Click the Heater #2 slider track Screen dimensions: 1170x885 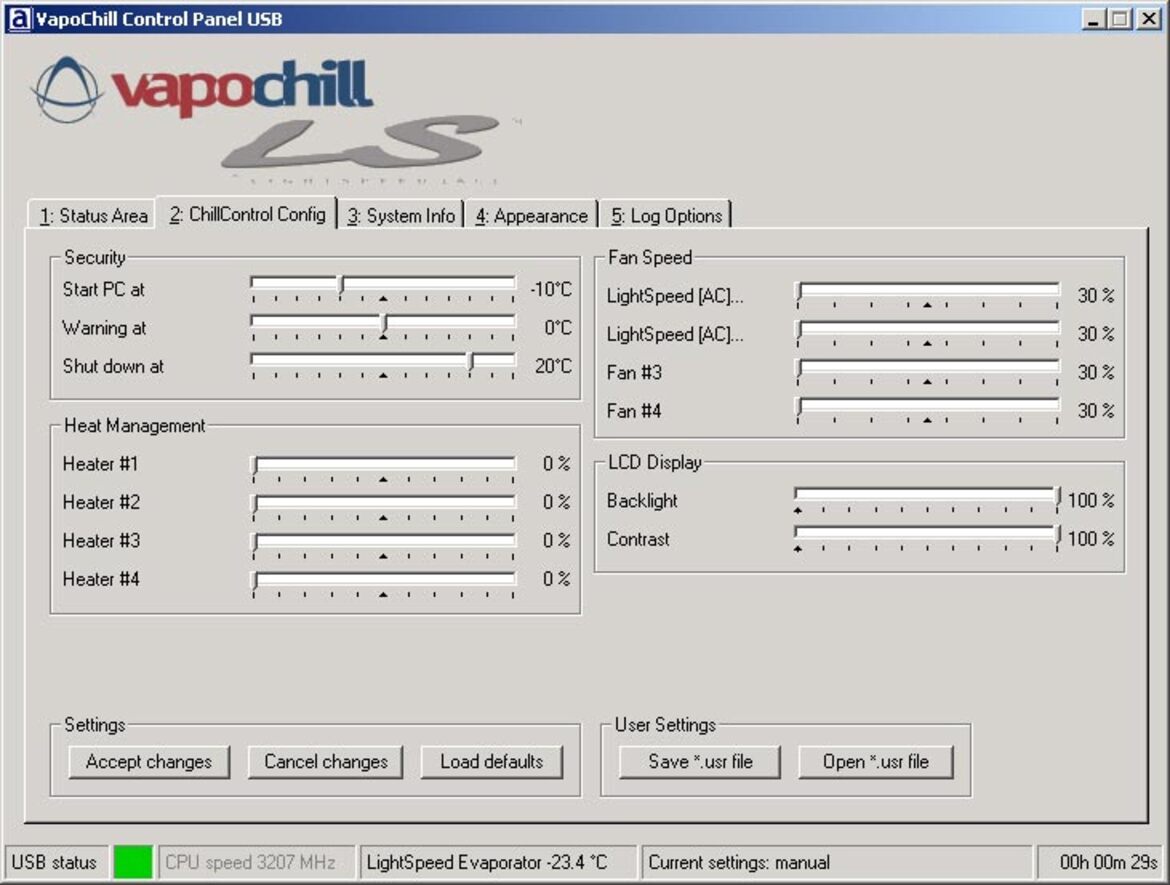point(384,502)
